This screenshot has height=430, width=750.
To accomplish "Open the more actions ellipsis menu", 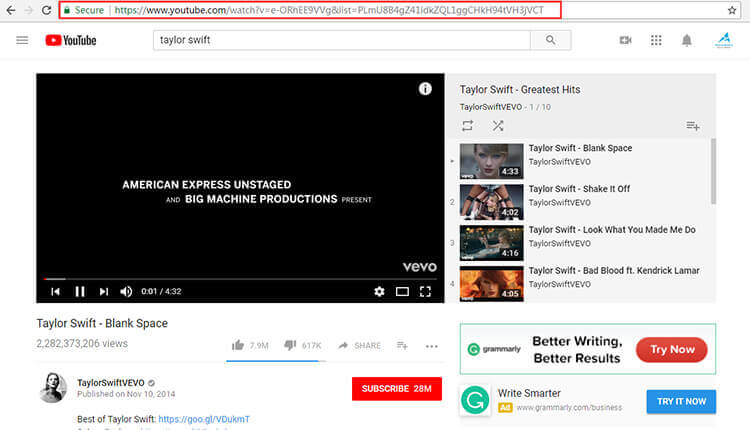I will click(x=431, y=346).
